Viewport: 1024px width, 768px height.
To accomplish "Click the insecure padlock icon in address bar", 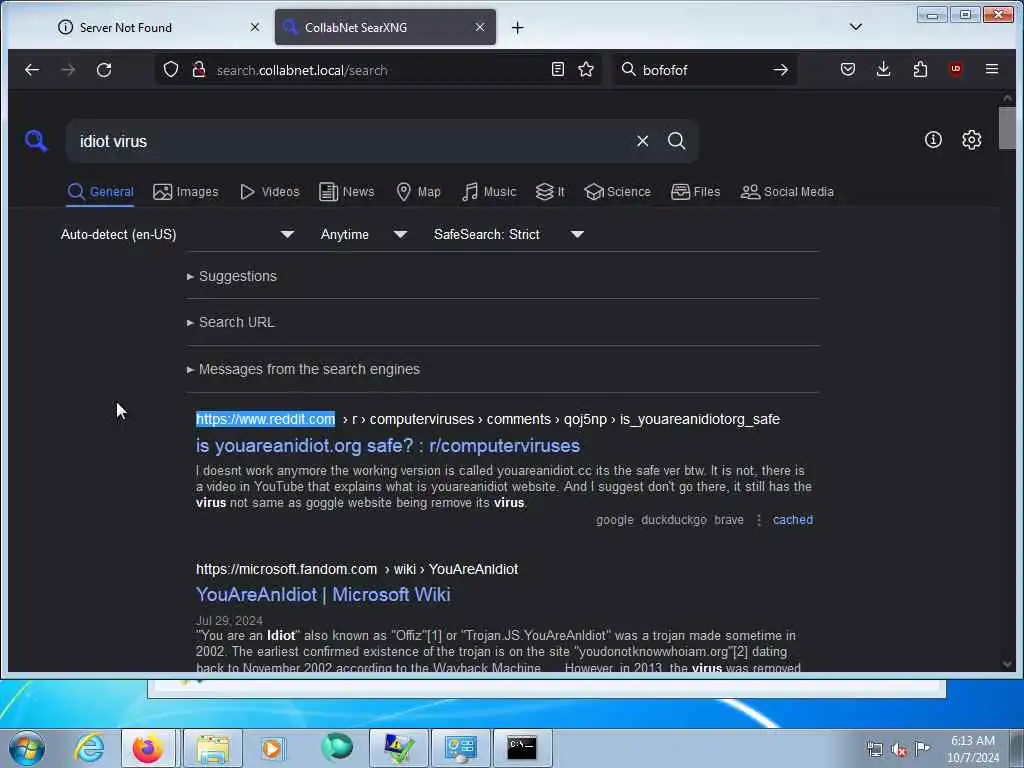I will 199,69.
